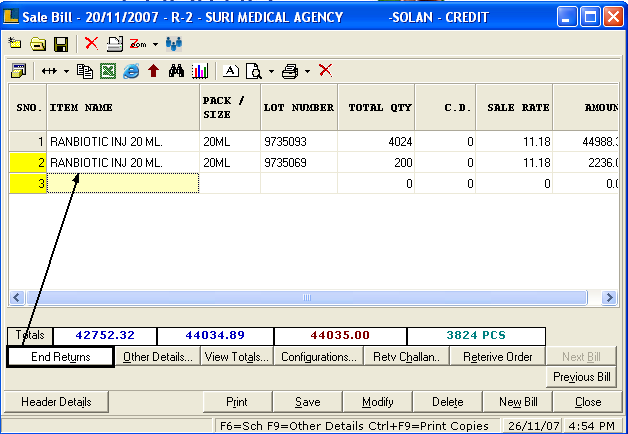Click total quantity 4024 cell
Image resolution: width=628 pixels, height=434 pixels.
[x=376, y=141]
